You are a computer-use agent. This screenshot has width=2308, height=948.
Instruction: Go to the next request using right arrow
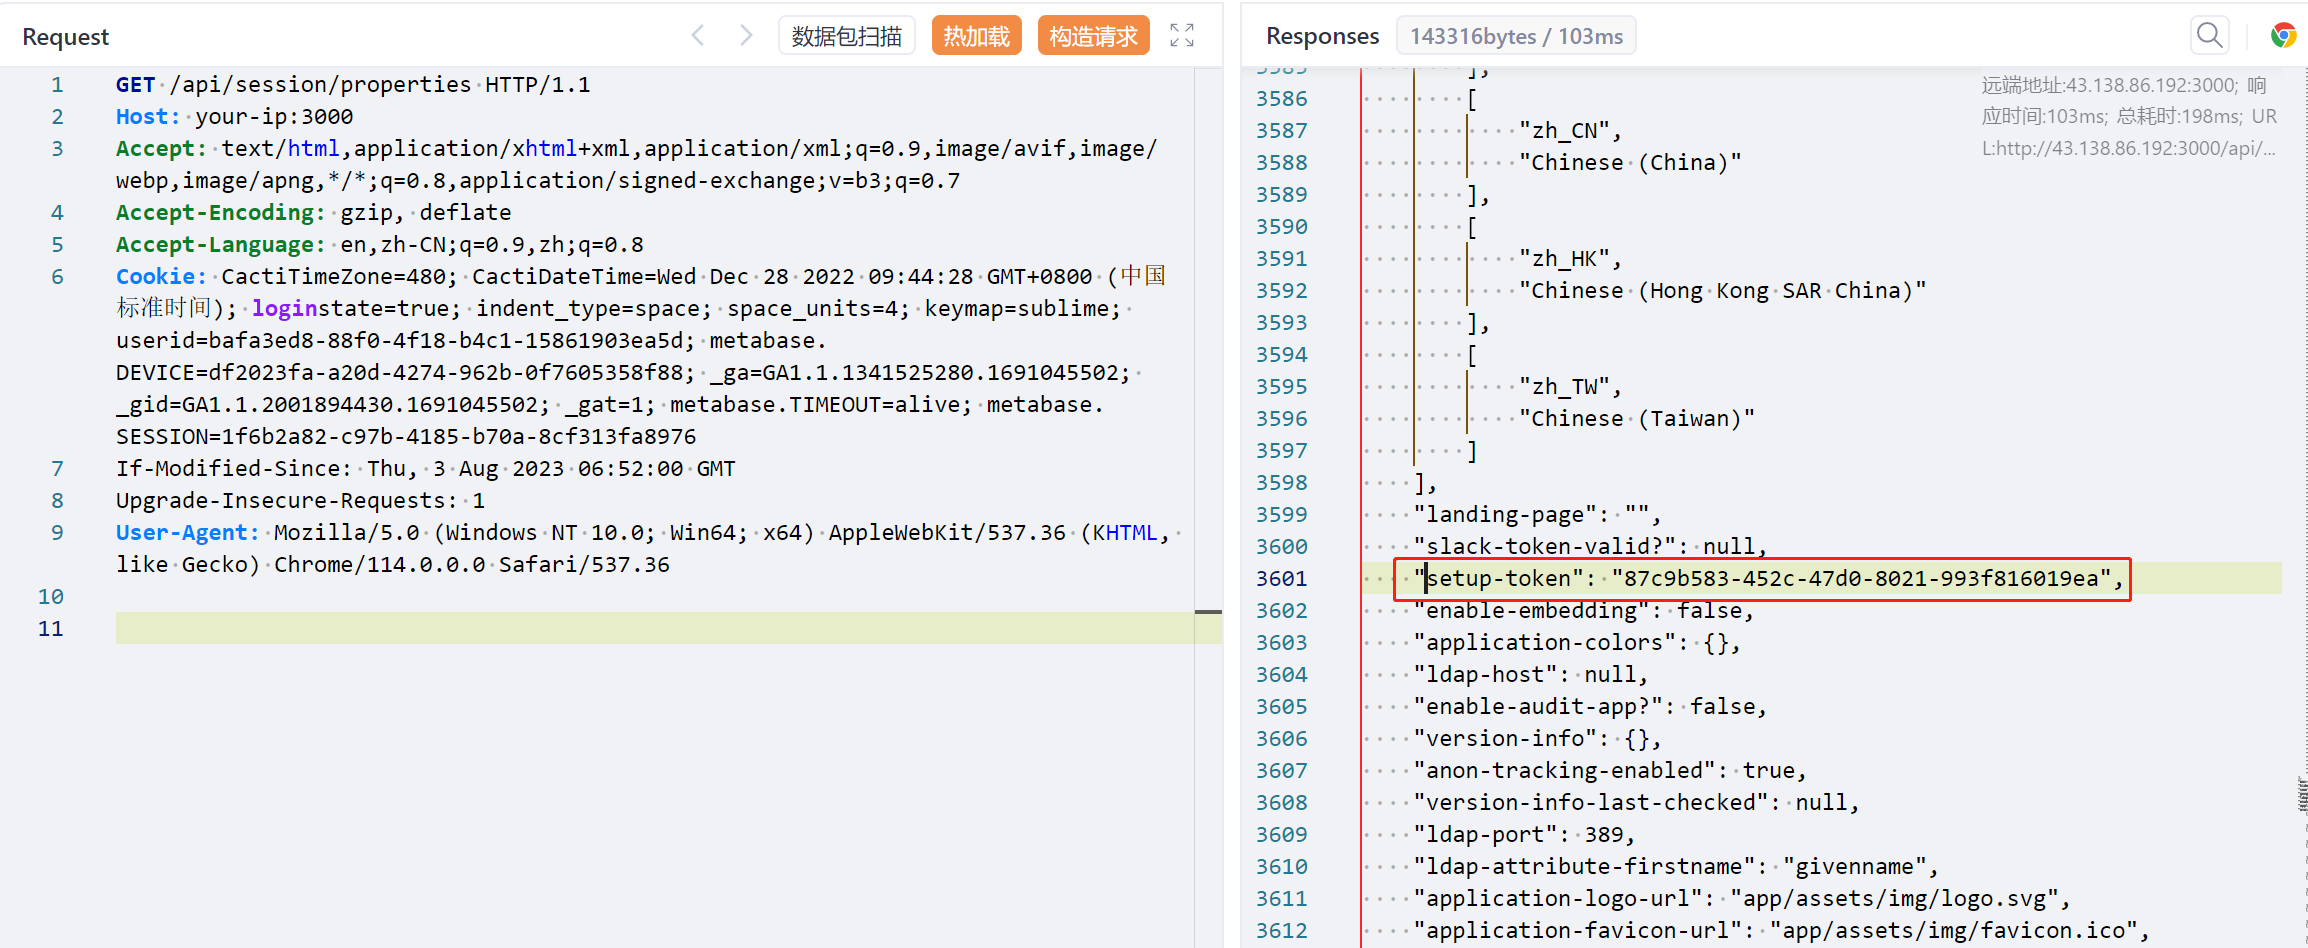point(746,36)
